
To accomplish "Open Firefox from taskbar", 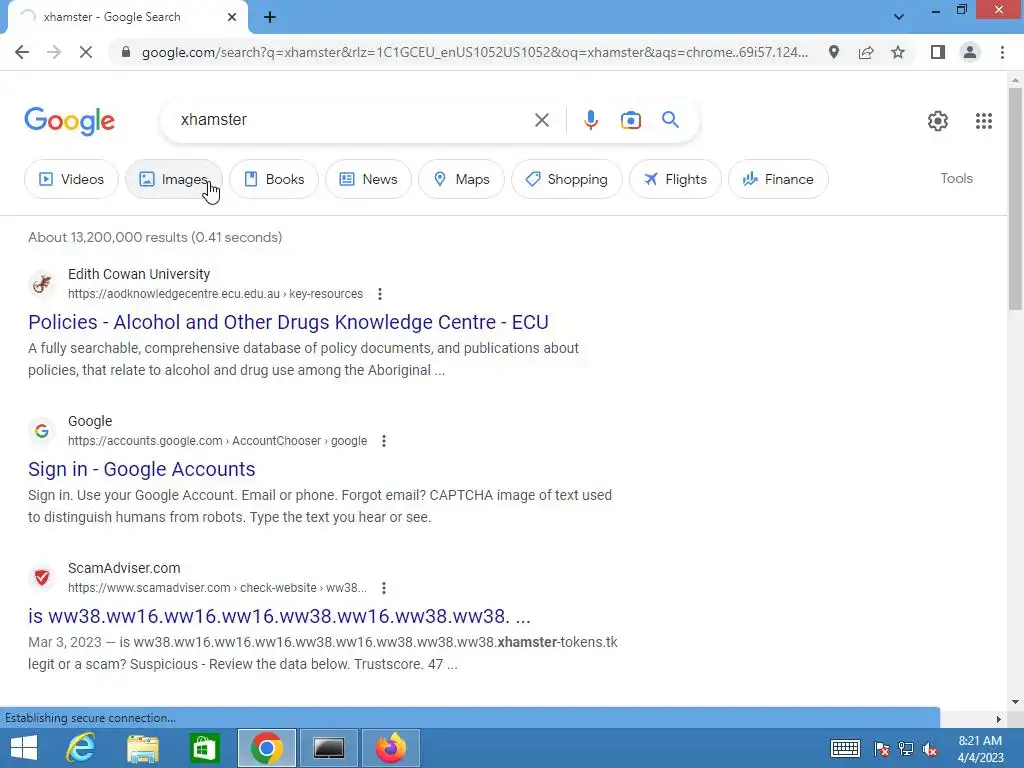I will tap(391, 748).
